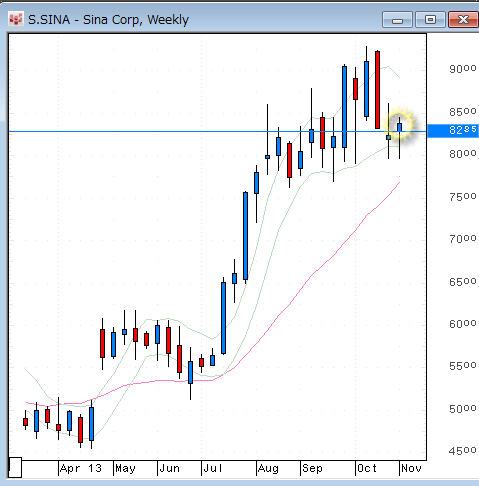The image size is (479, 486).
Task: Click the 'Aug' time axis label
Action: tap(268, 468)
